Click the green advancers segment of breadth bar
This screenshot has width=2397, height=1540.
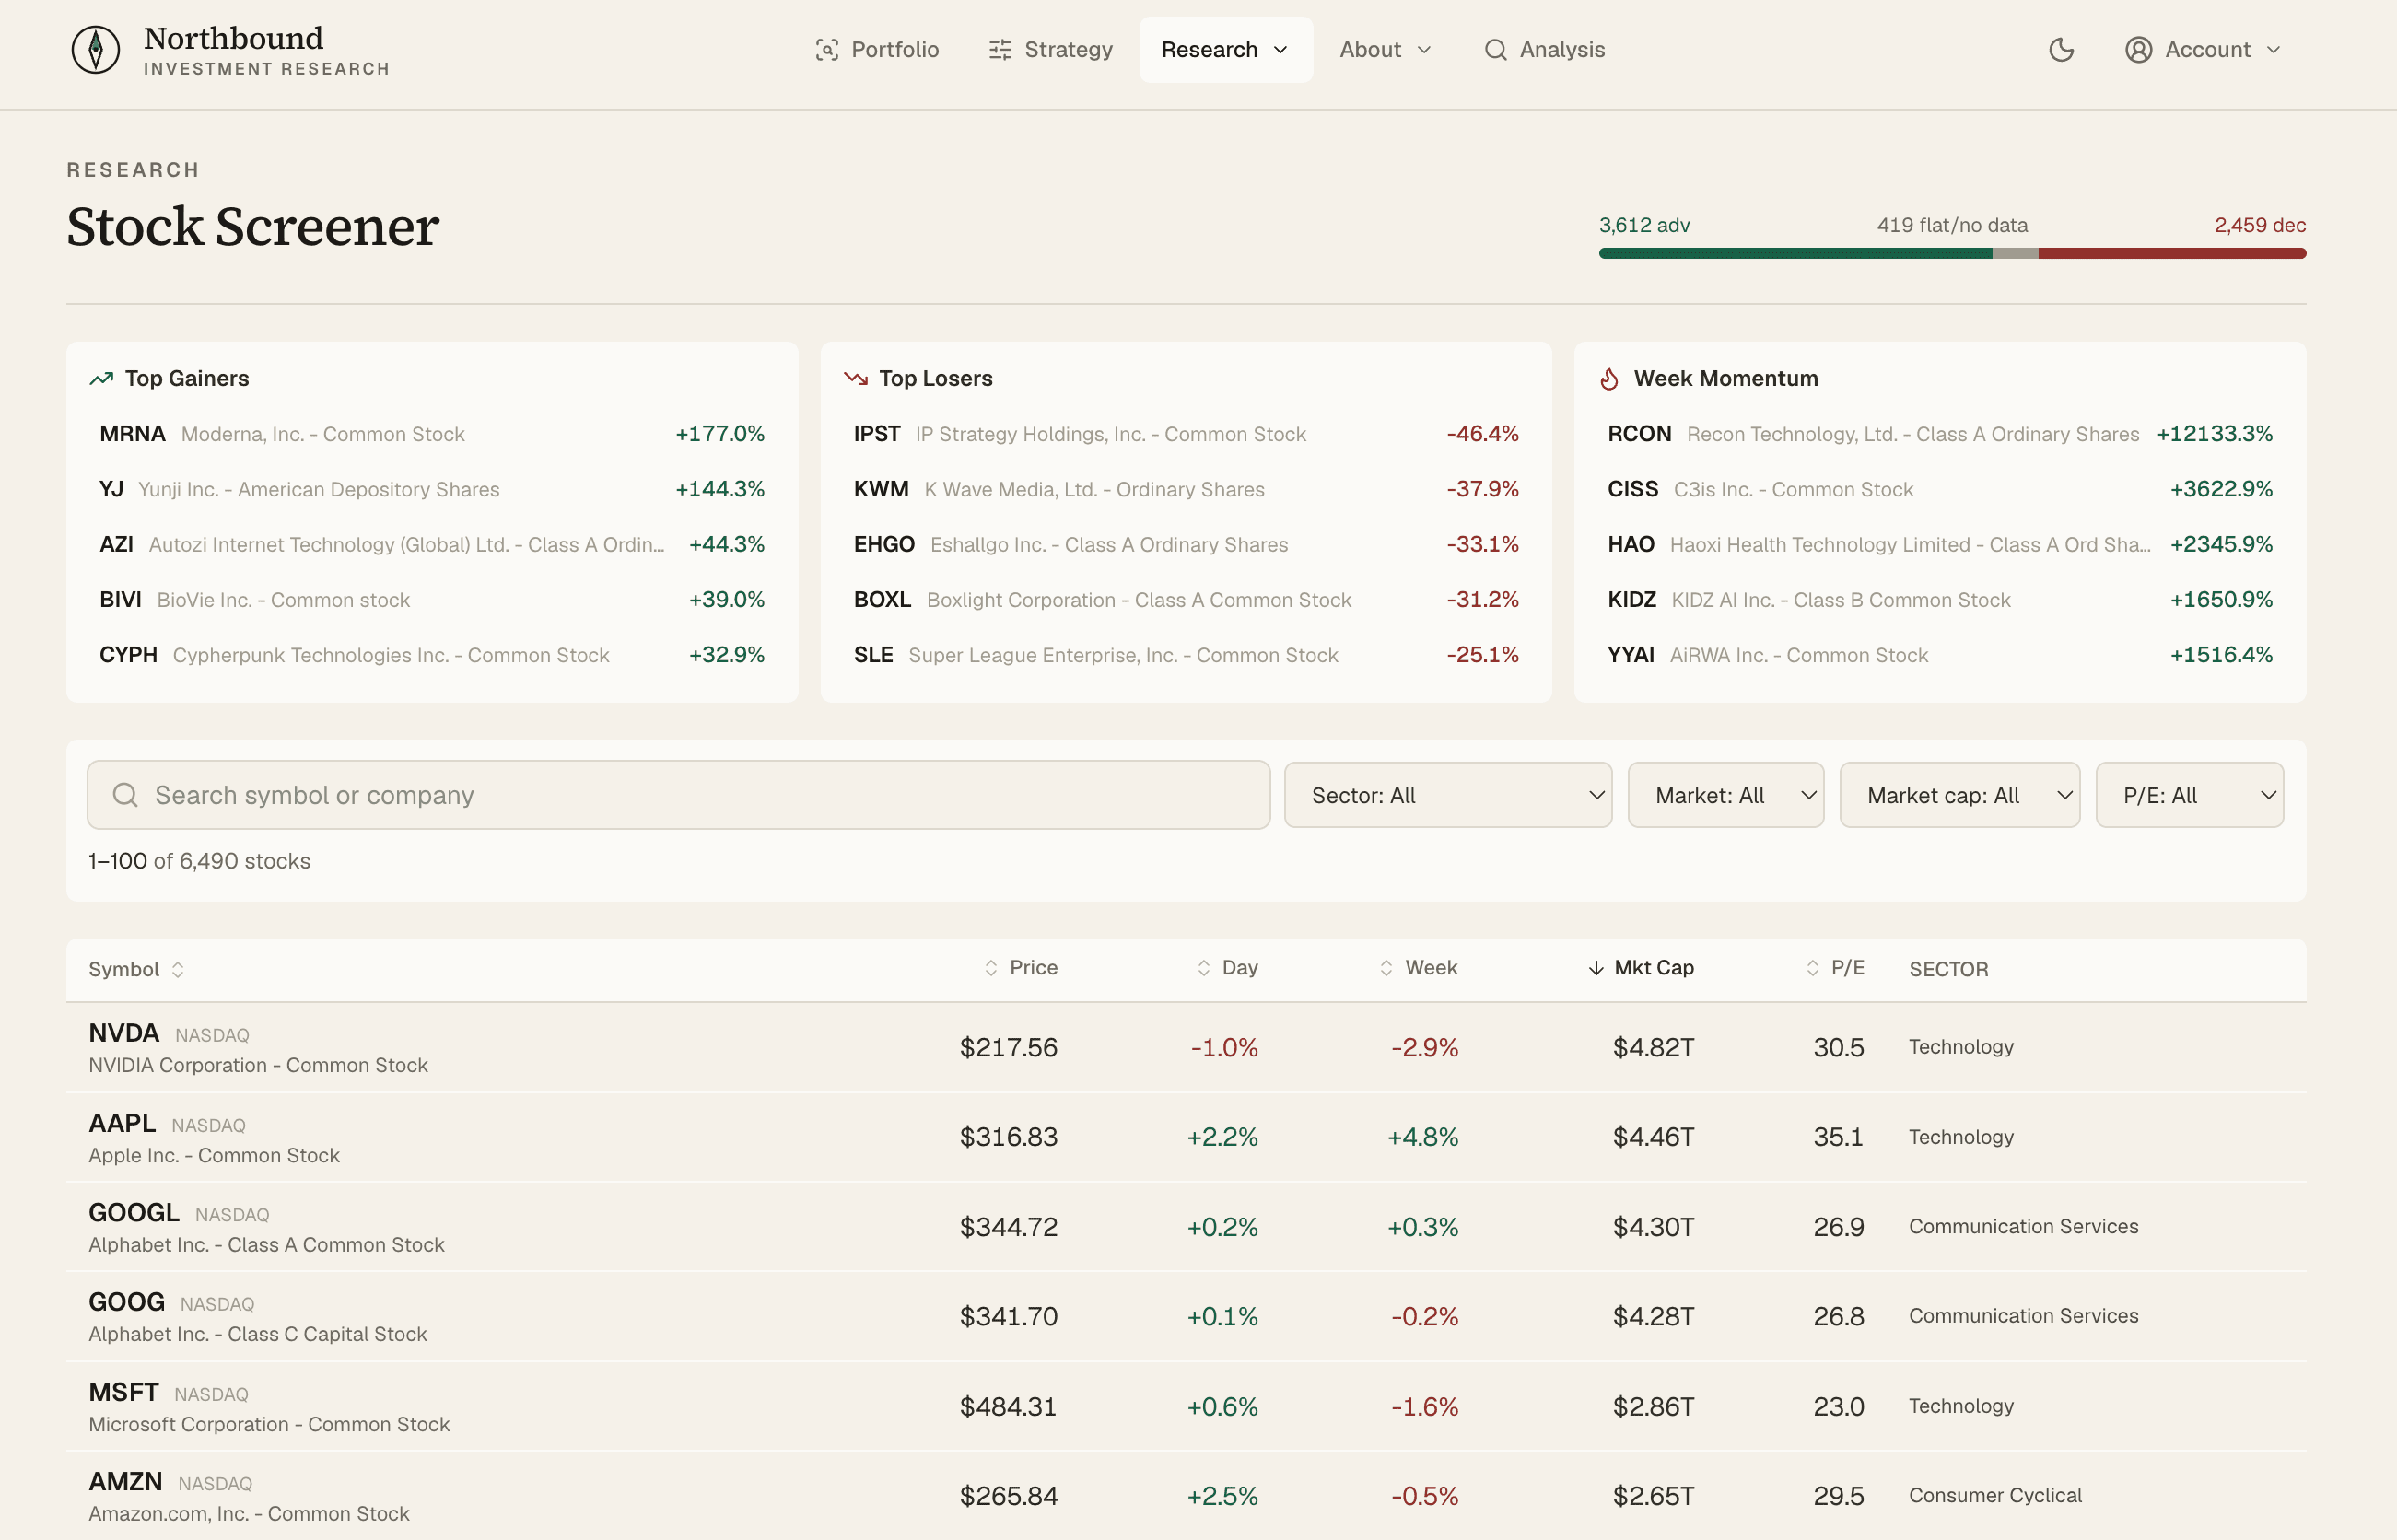pyautogui.click(x=1795, y=254)
